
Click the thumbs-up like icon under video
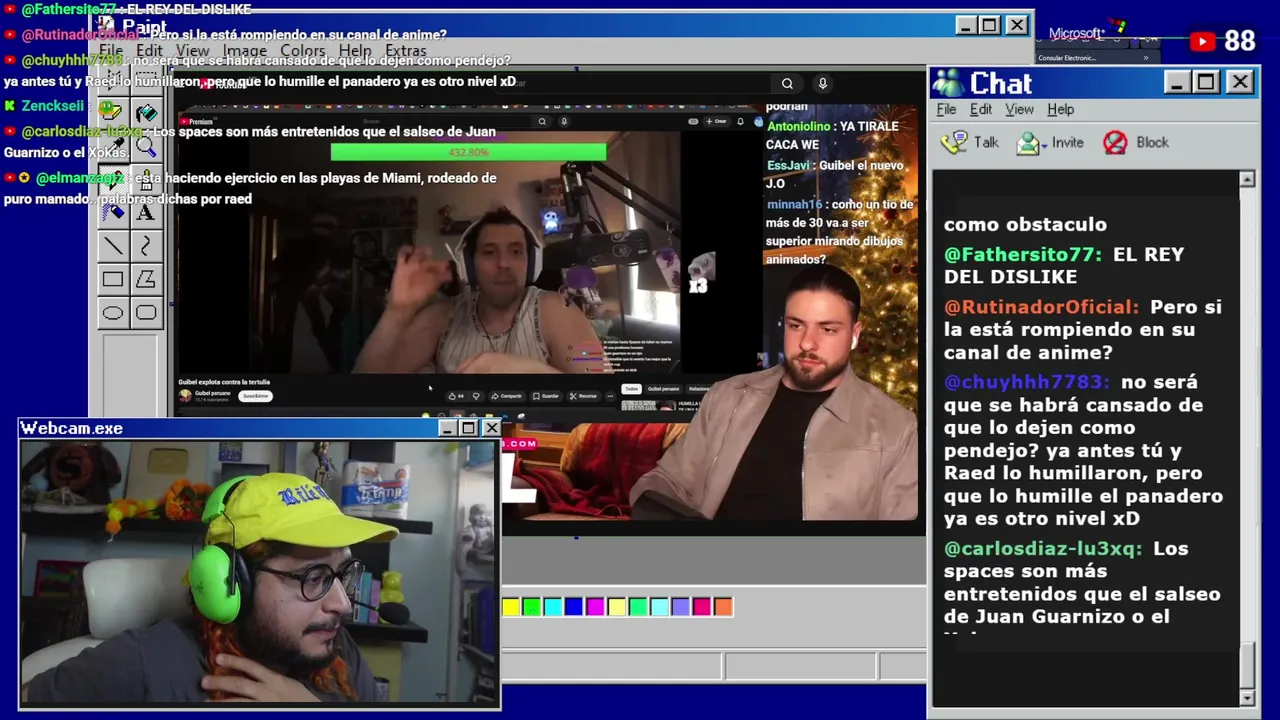click(x=452, y=396)
